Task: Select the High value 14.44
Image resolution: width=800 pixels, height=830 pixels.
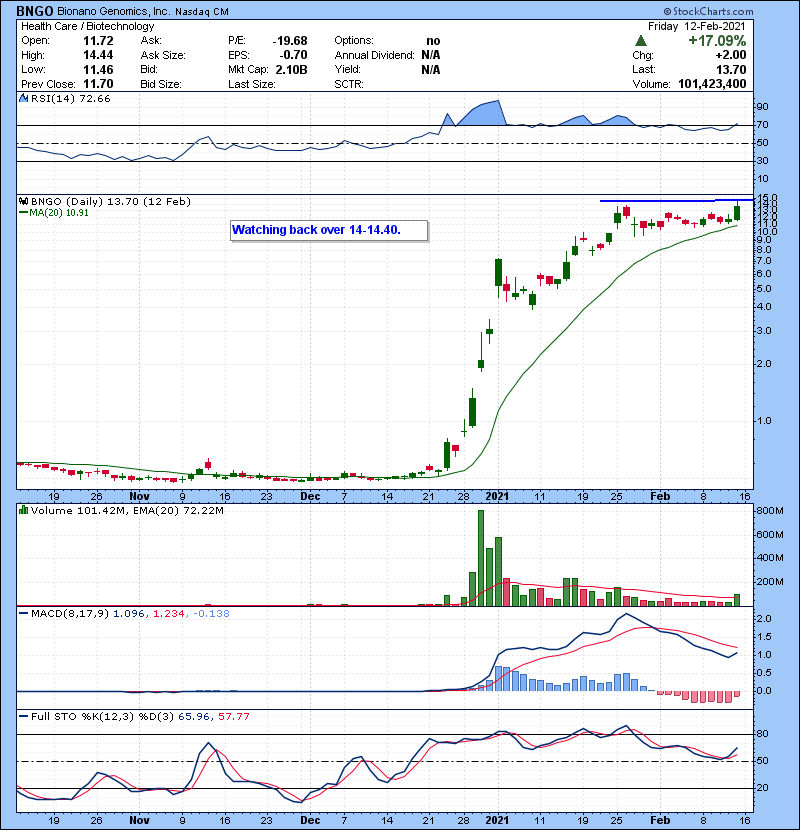Action: coord(98,55)
